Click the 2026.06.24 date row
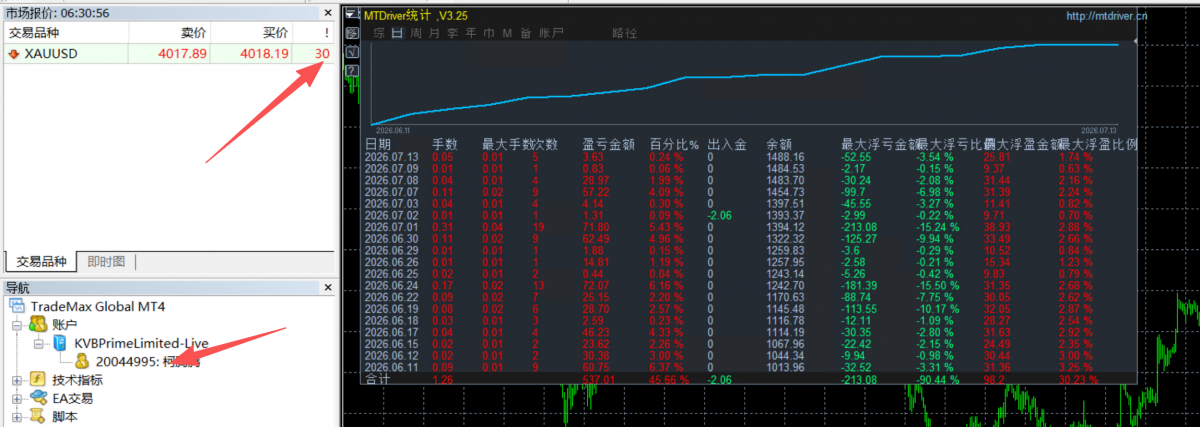This screenshot has width=1200, height=427. (390, 284)
